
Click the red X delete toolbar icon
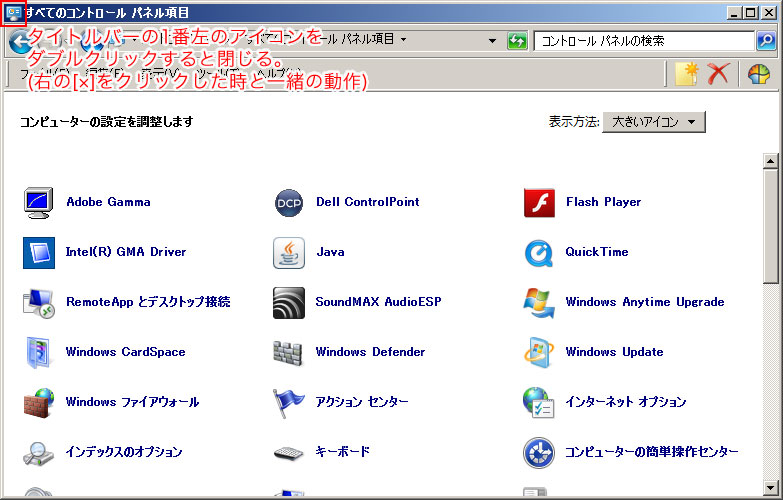click(718, 74)
